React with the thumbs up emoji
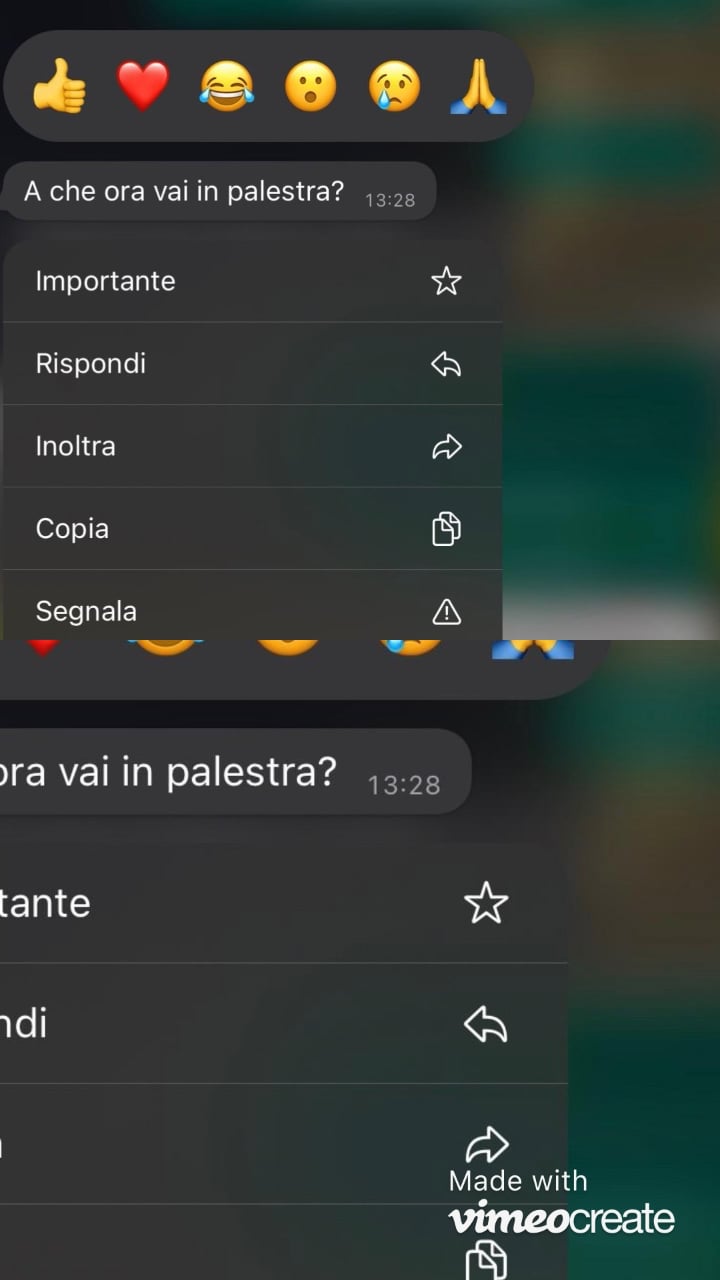Viewport: 720px width, 1280px height. tap(60, 86)
